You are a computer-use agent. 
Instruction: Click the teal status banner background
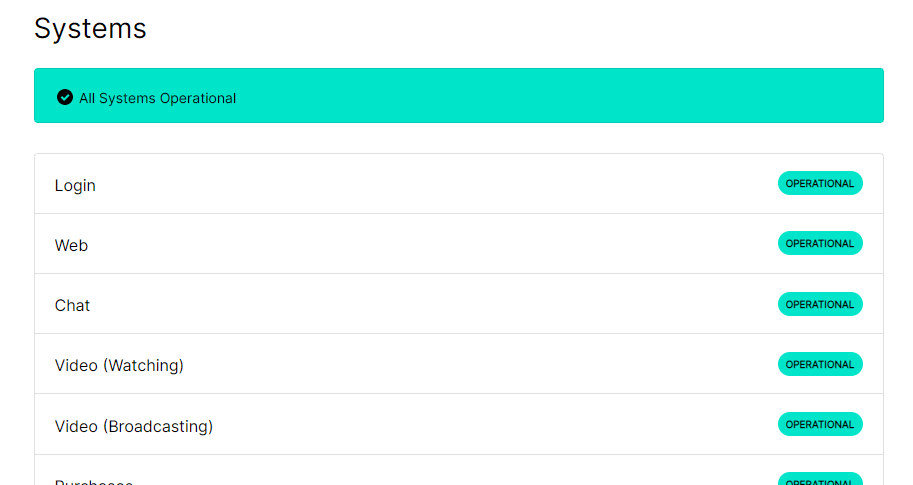click(x=524, y=95)
